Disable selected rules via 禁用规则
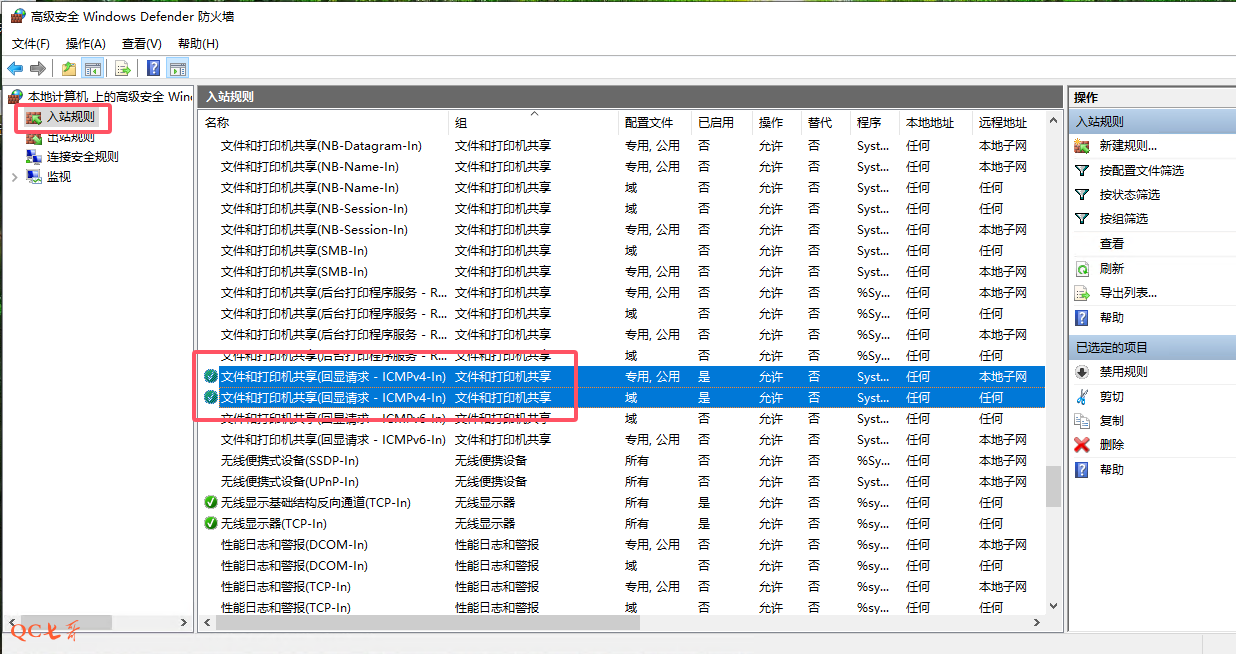This screenshot has width=1236, height=654. [1123, 372]
